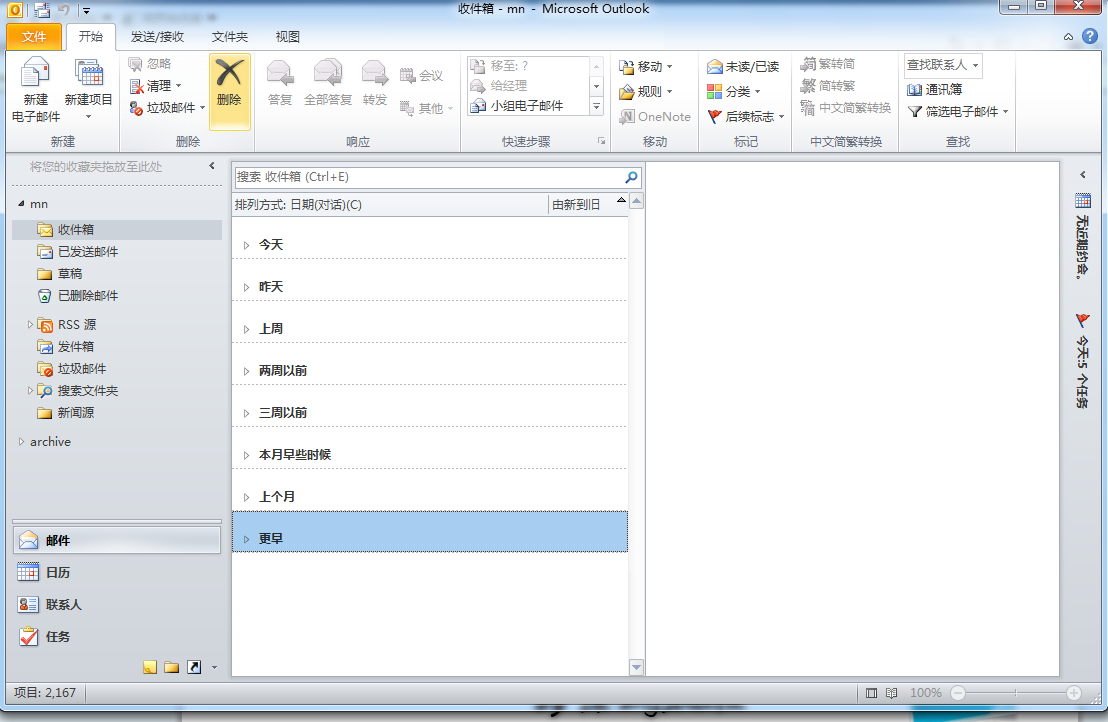The image size is (1108, 722).
Task: Open the 垃圾邮件 dropdown in ribbon
Action: pyautogui.click(x=167, y=107)
